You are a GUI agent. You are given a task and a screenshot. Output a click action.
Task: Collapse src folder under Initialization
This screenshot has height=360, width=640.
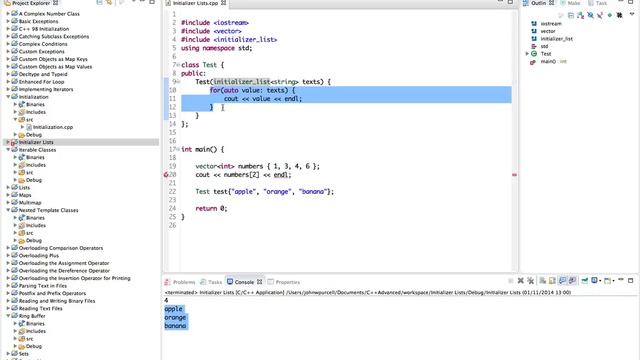click(15, 120)
